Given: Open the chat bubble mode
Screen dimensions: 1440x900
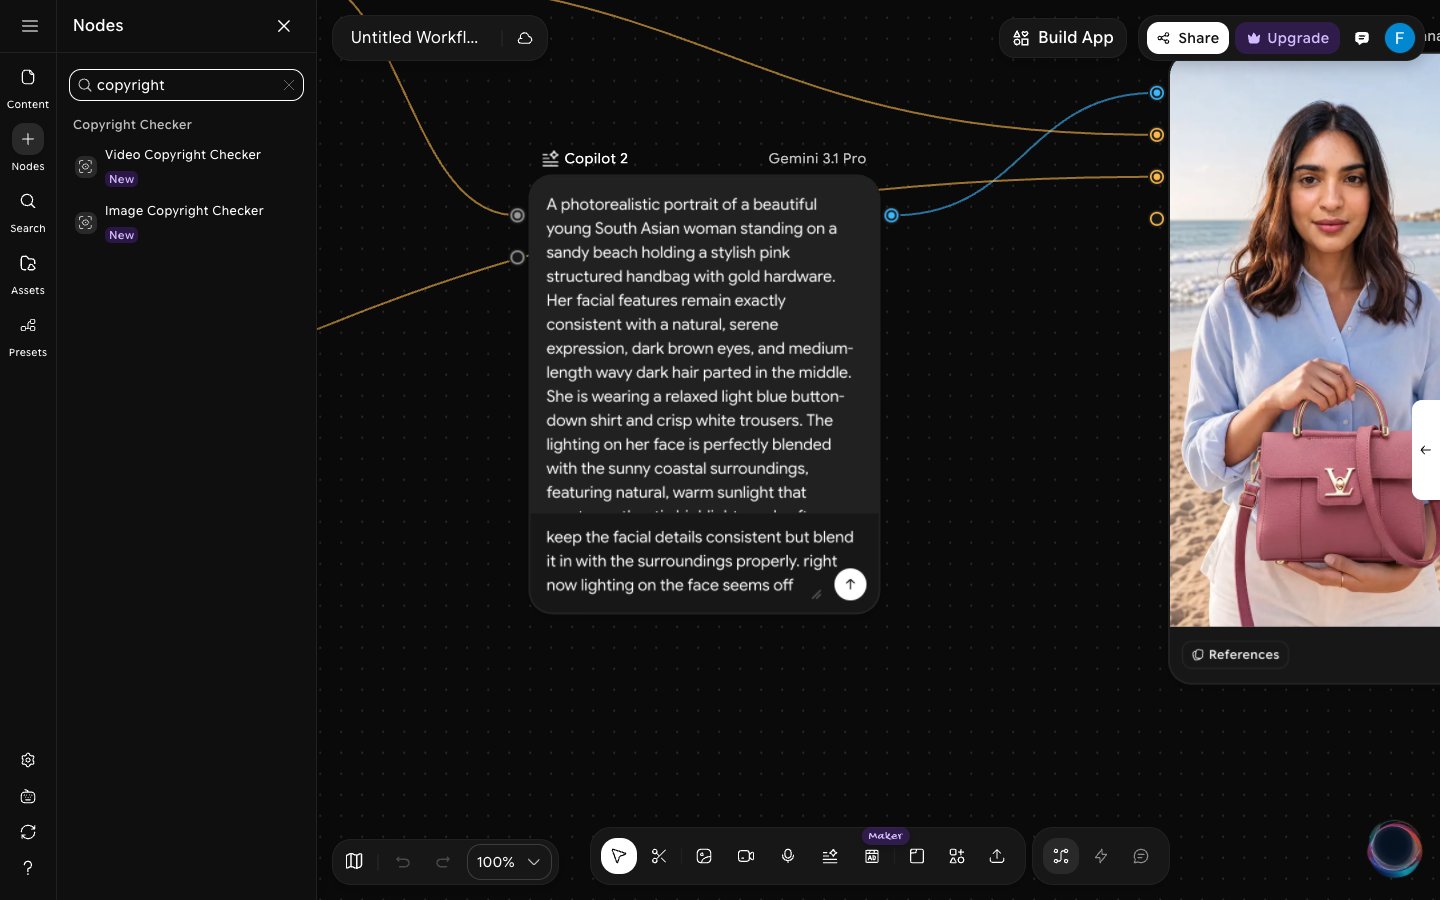Looking at the screenshot, I should (1141, 856).
